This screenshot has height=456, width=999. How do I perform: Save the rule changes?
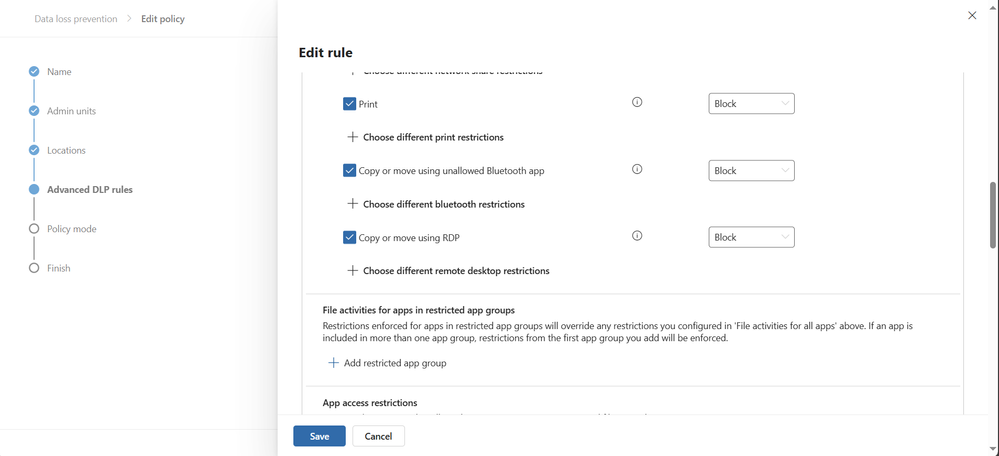coord(319,436)
